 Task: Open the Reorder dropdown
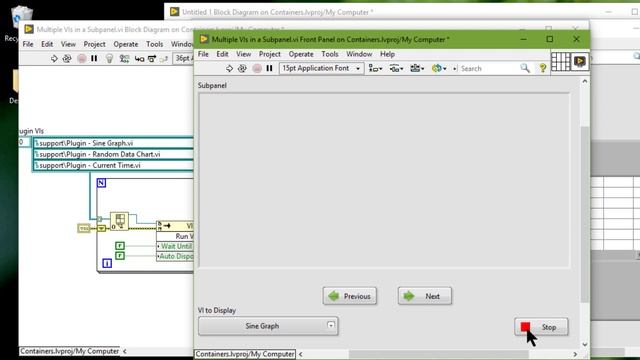pyautogui.click(x=439, y=69)
